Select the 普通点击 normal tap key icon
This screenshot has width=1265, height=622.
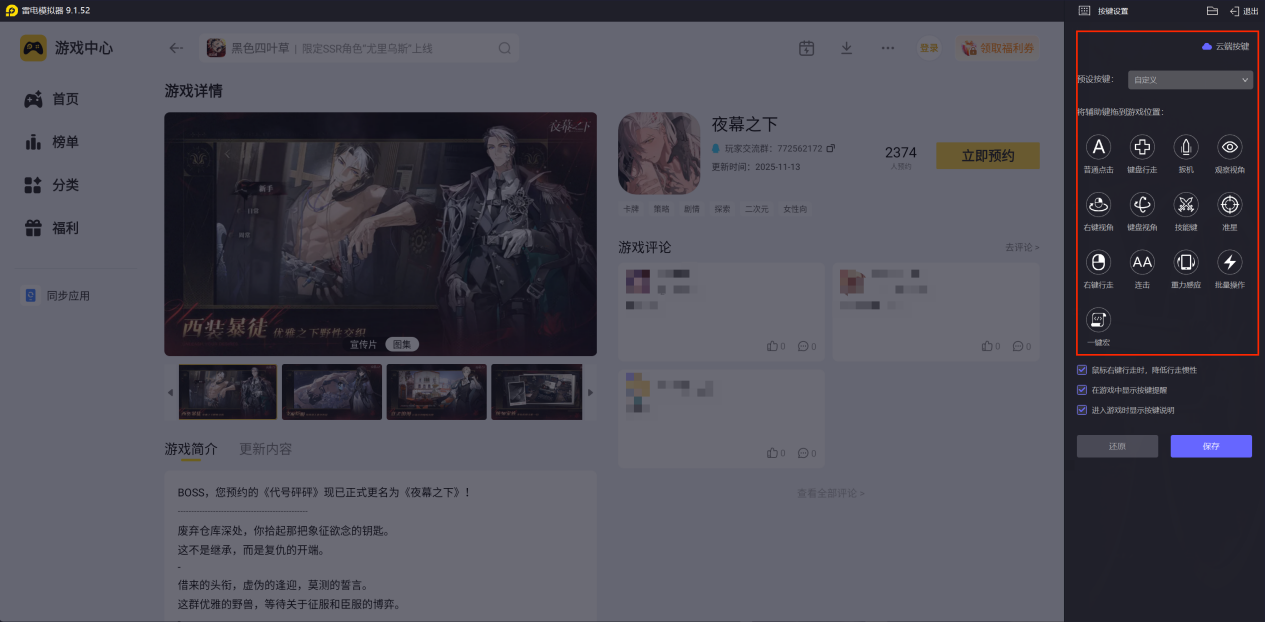click(1098, 147)
